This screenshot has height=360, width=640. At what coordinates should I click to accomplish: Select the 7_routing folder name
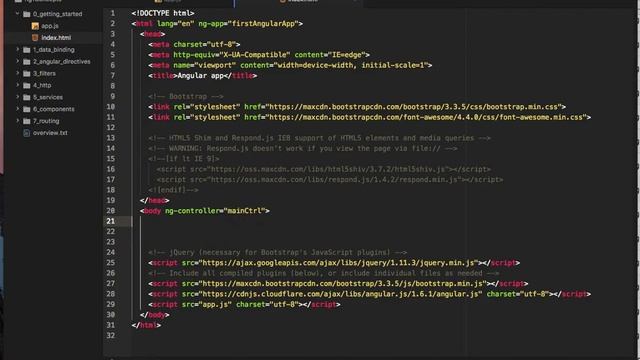click(46, 120)
